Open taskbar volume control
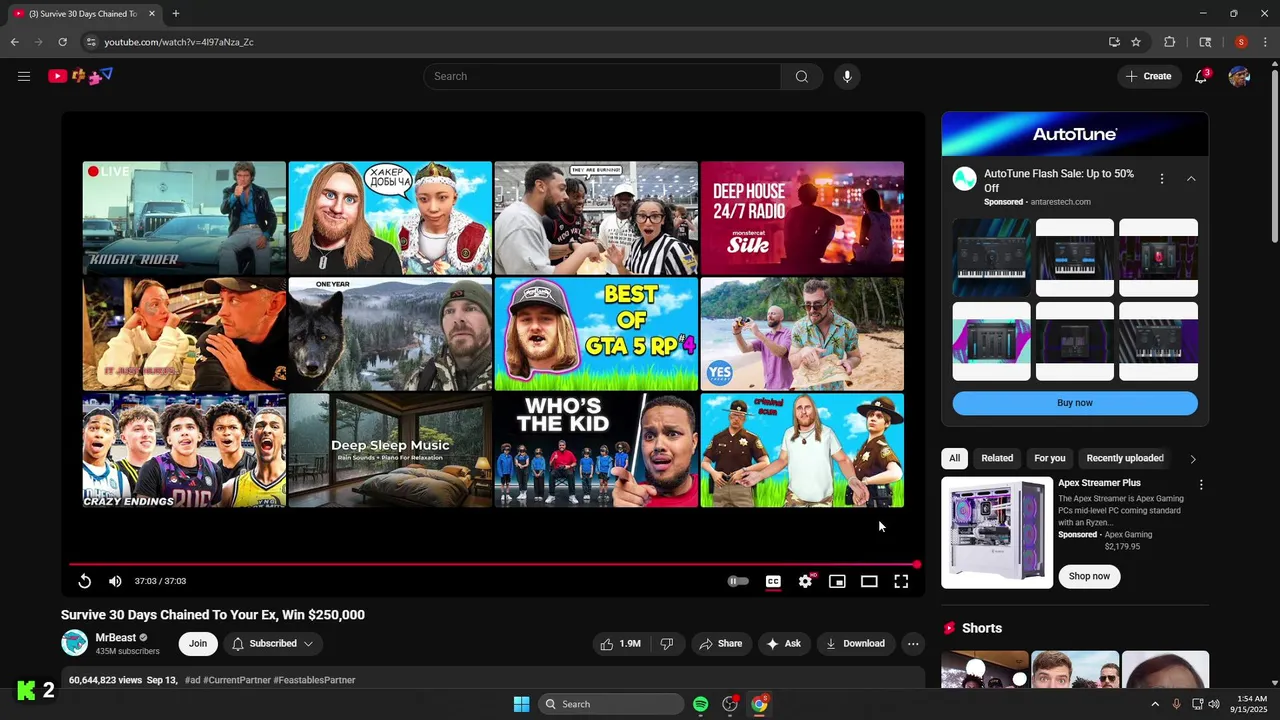This screenshot has width=1280, height=720. pos(1214,704)
